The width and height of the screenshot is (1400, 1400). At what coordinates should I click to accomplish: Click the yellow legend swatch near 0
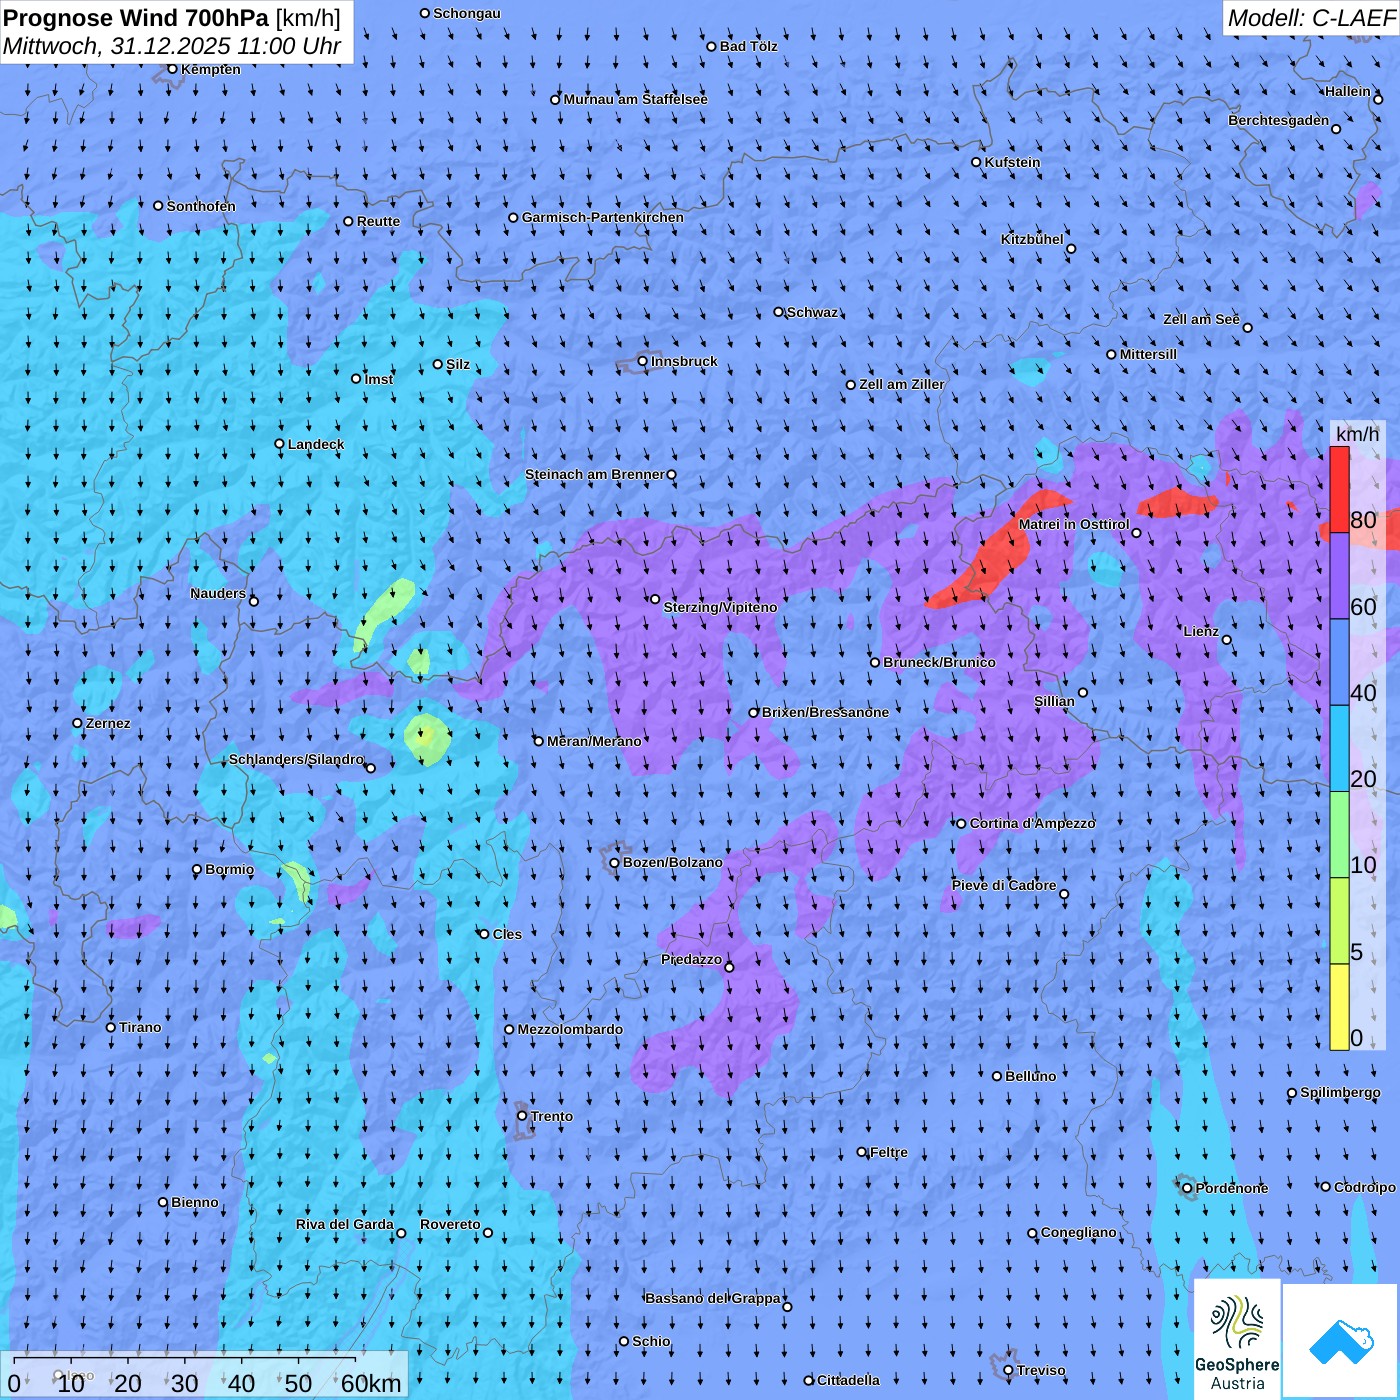point(1339,1007)
